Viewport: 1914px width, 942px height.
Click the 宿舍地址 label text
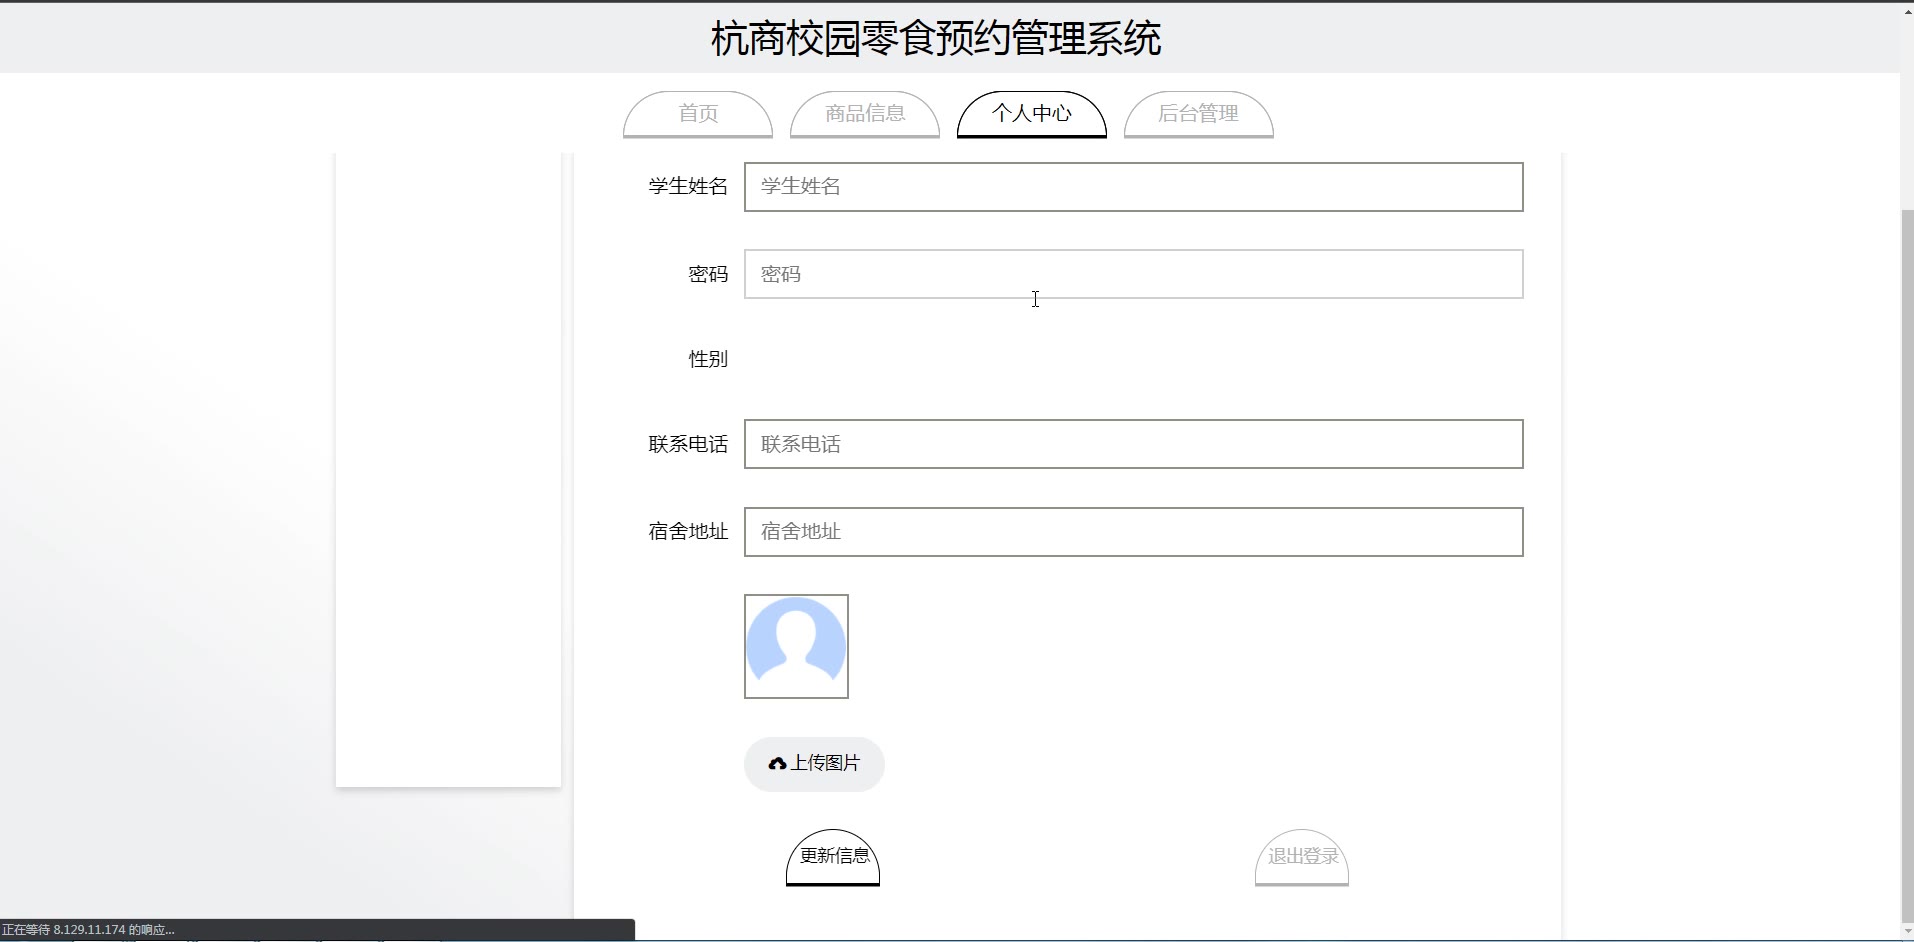pos(688,532)
